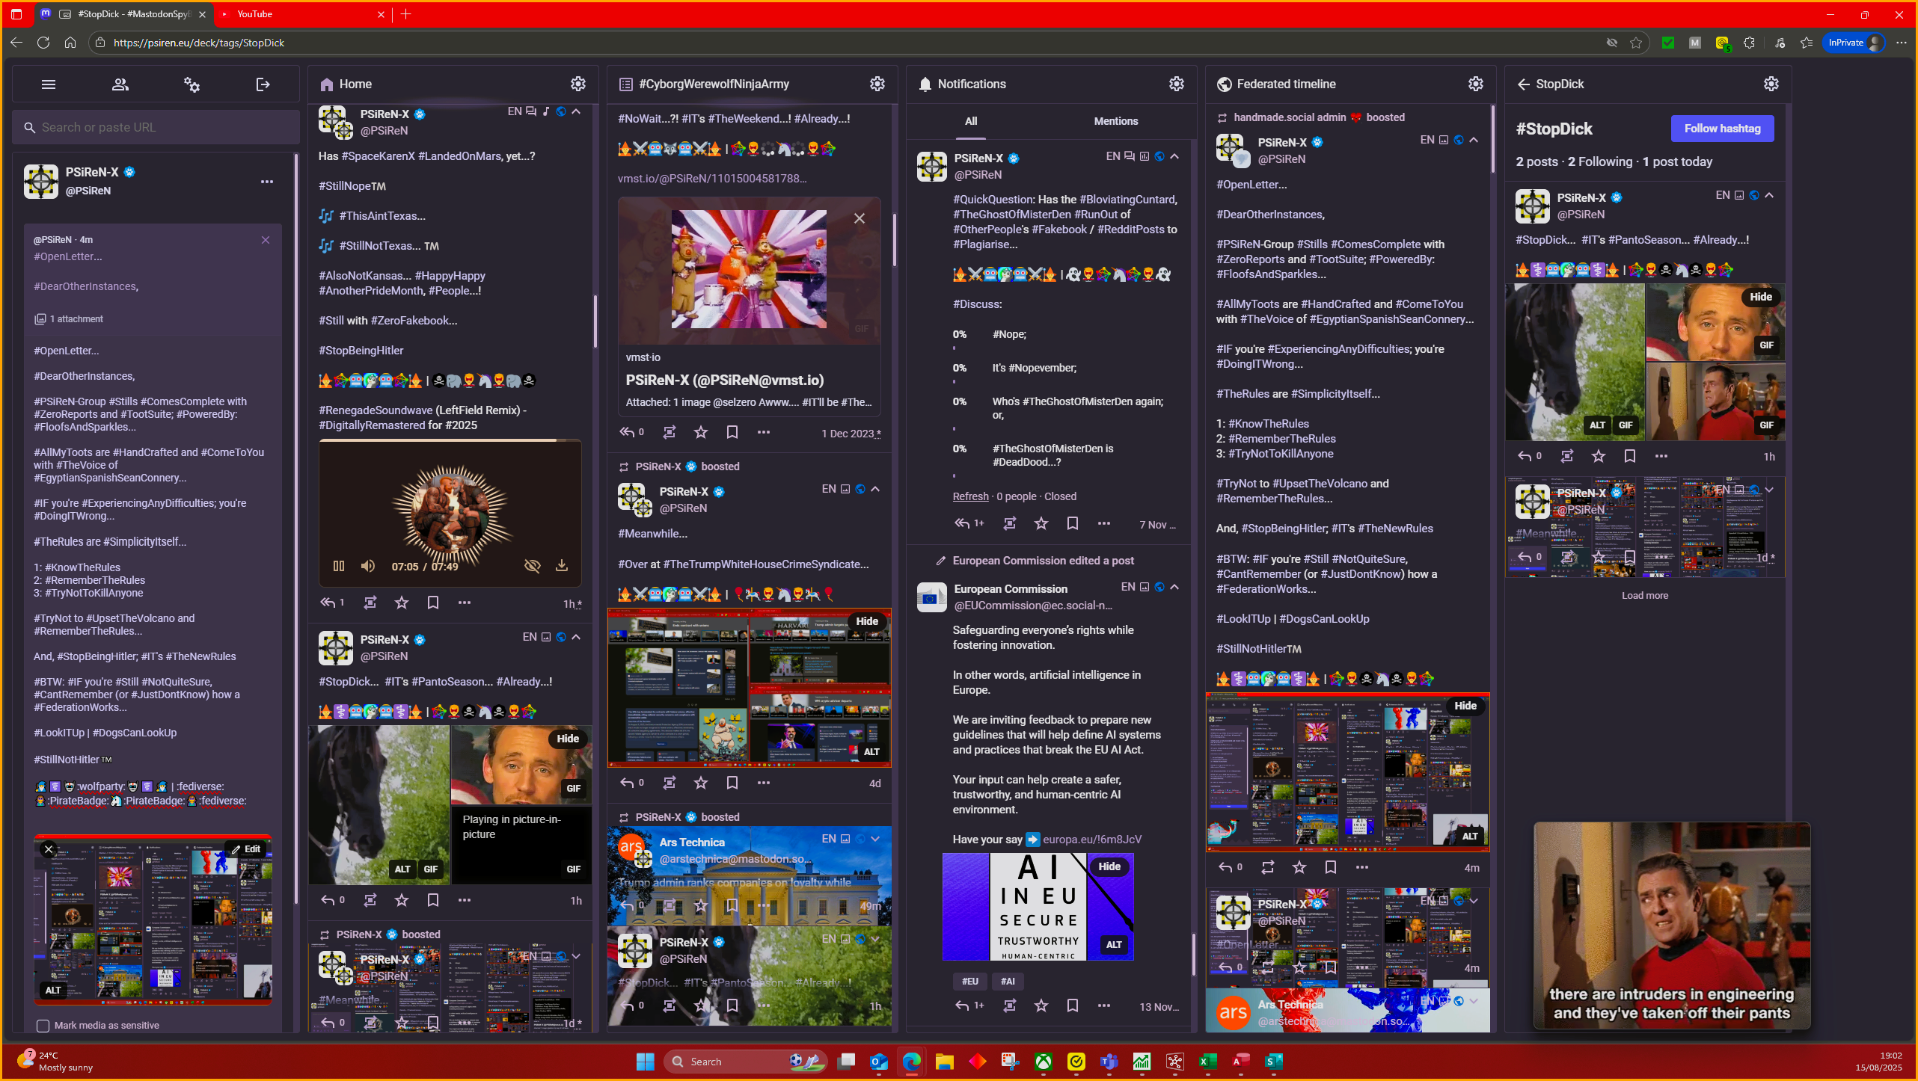1918x1081 pixels.
Task: Favourite the #QuickQuestion poll post
Action: pyautogui.click(x=1041, y=523)
